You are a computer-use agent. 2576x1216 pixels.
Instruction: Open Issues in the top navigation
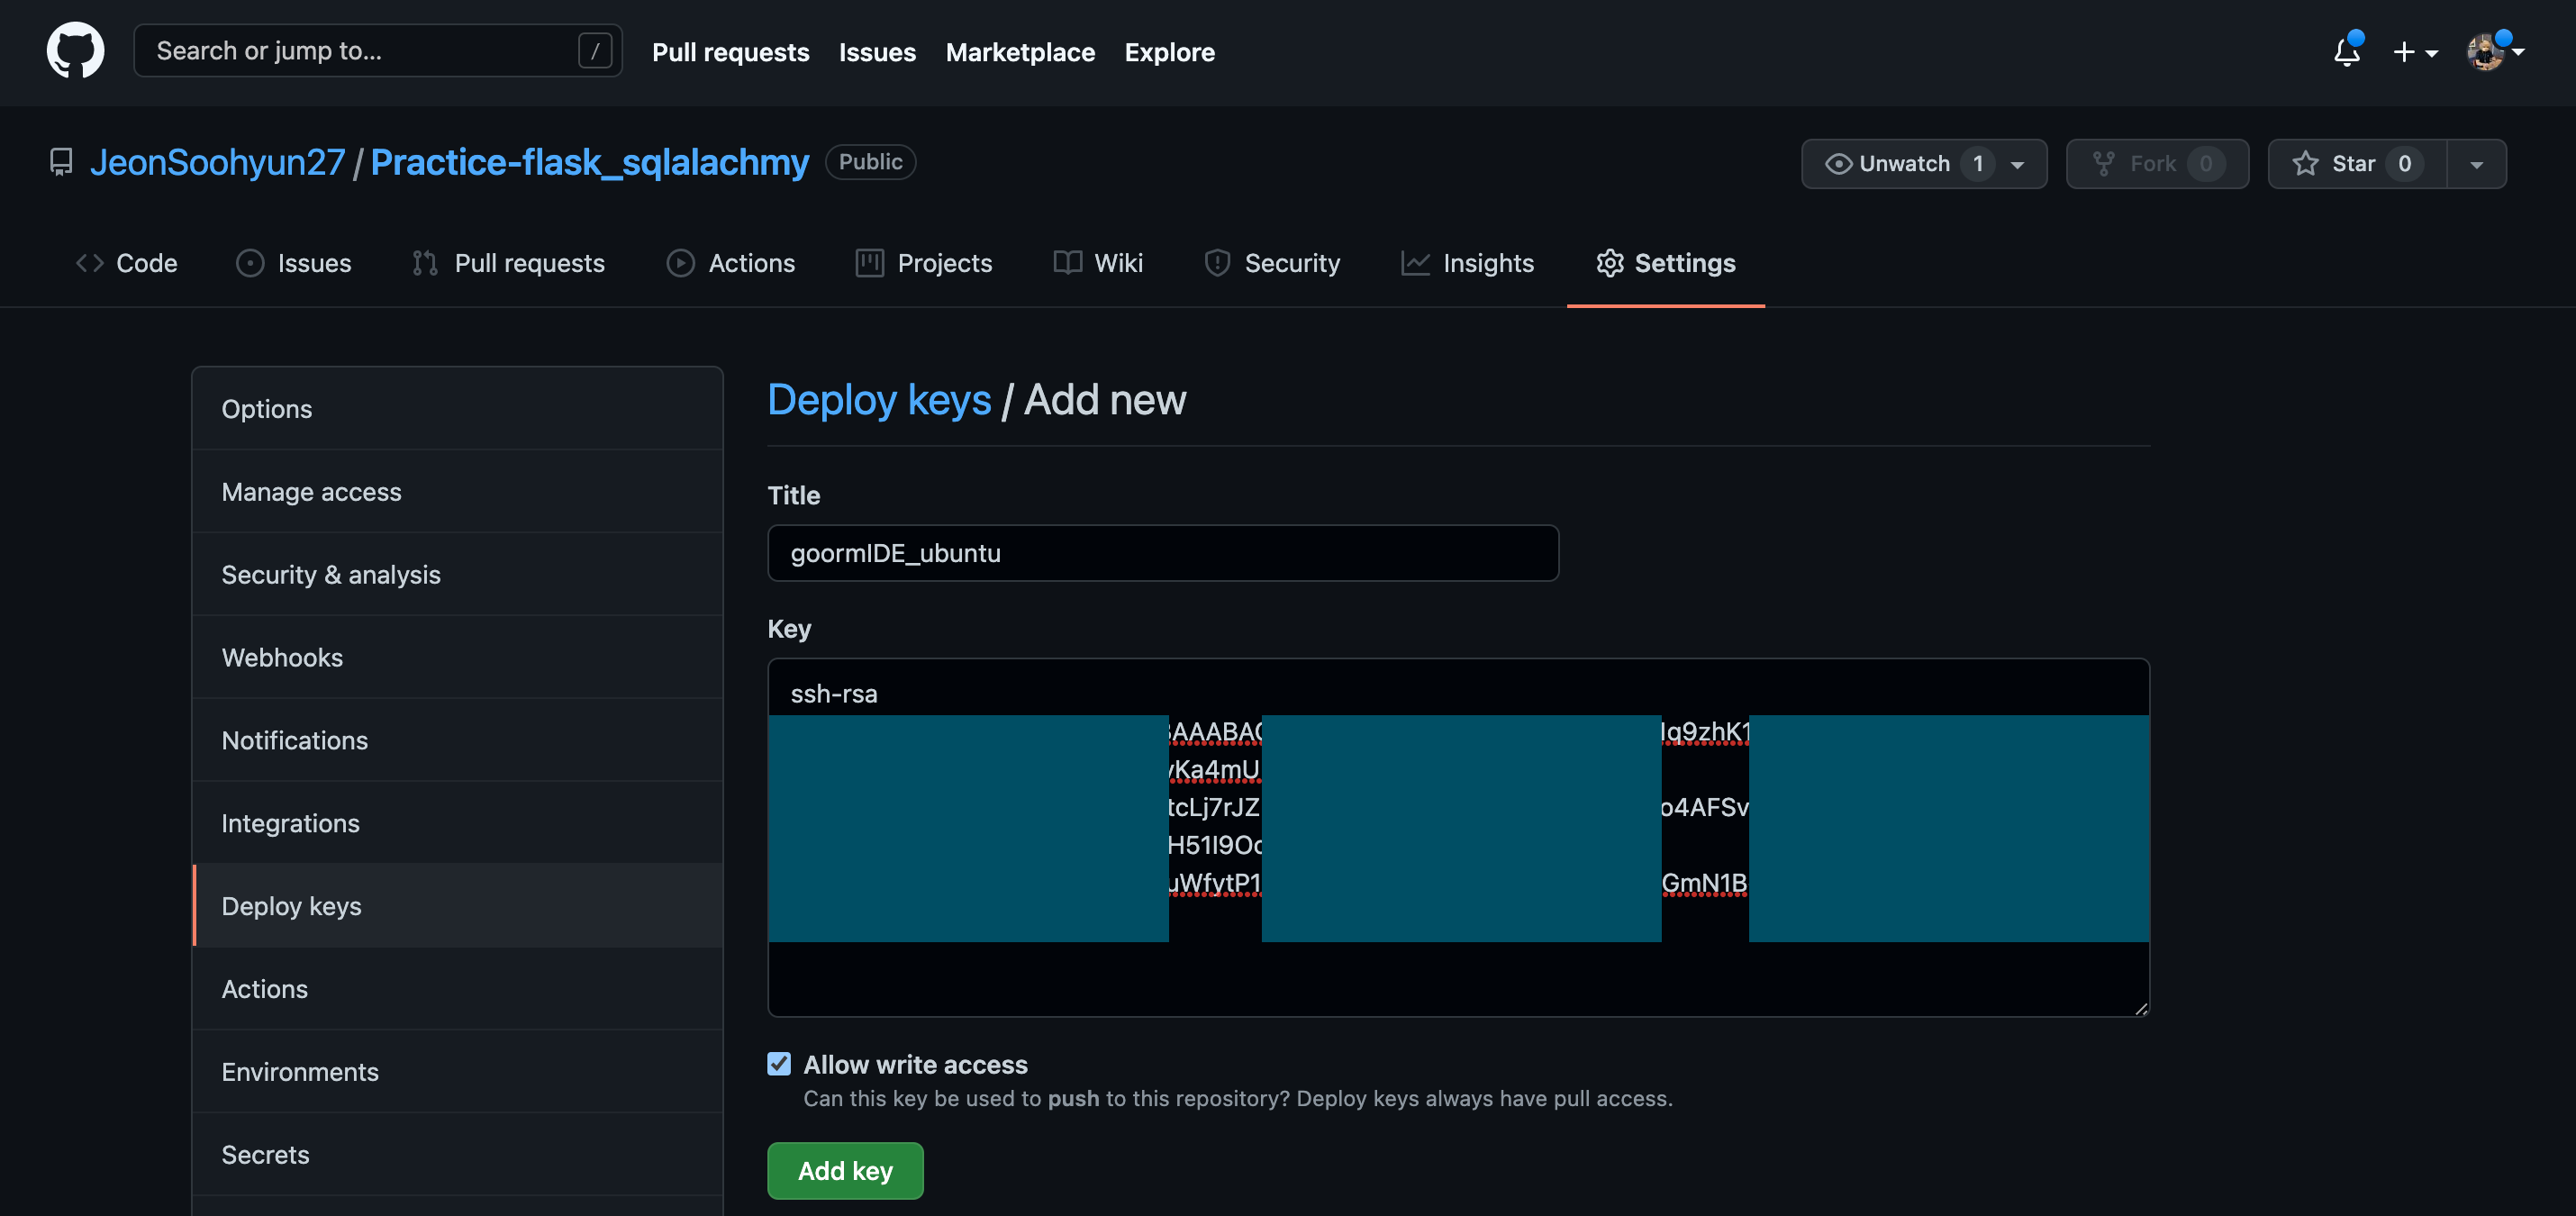(x=877, y=52)
